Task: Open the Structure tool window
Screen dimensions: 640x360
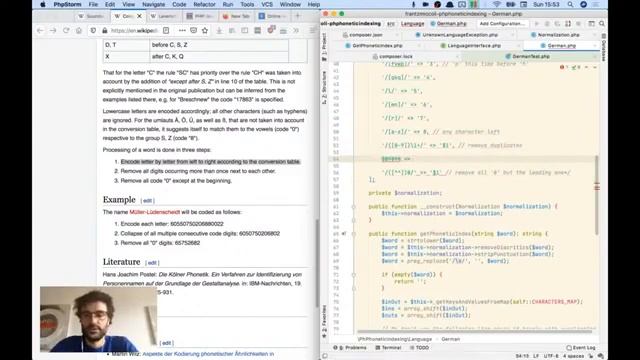Action: coord(324,87)
